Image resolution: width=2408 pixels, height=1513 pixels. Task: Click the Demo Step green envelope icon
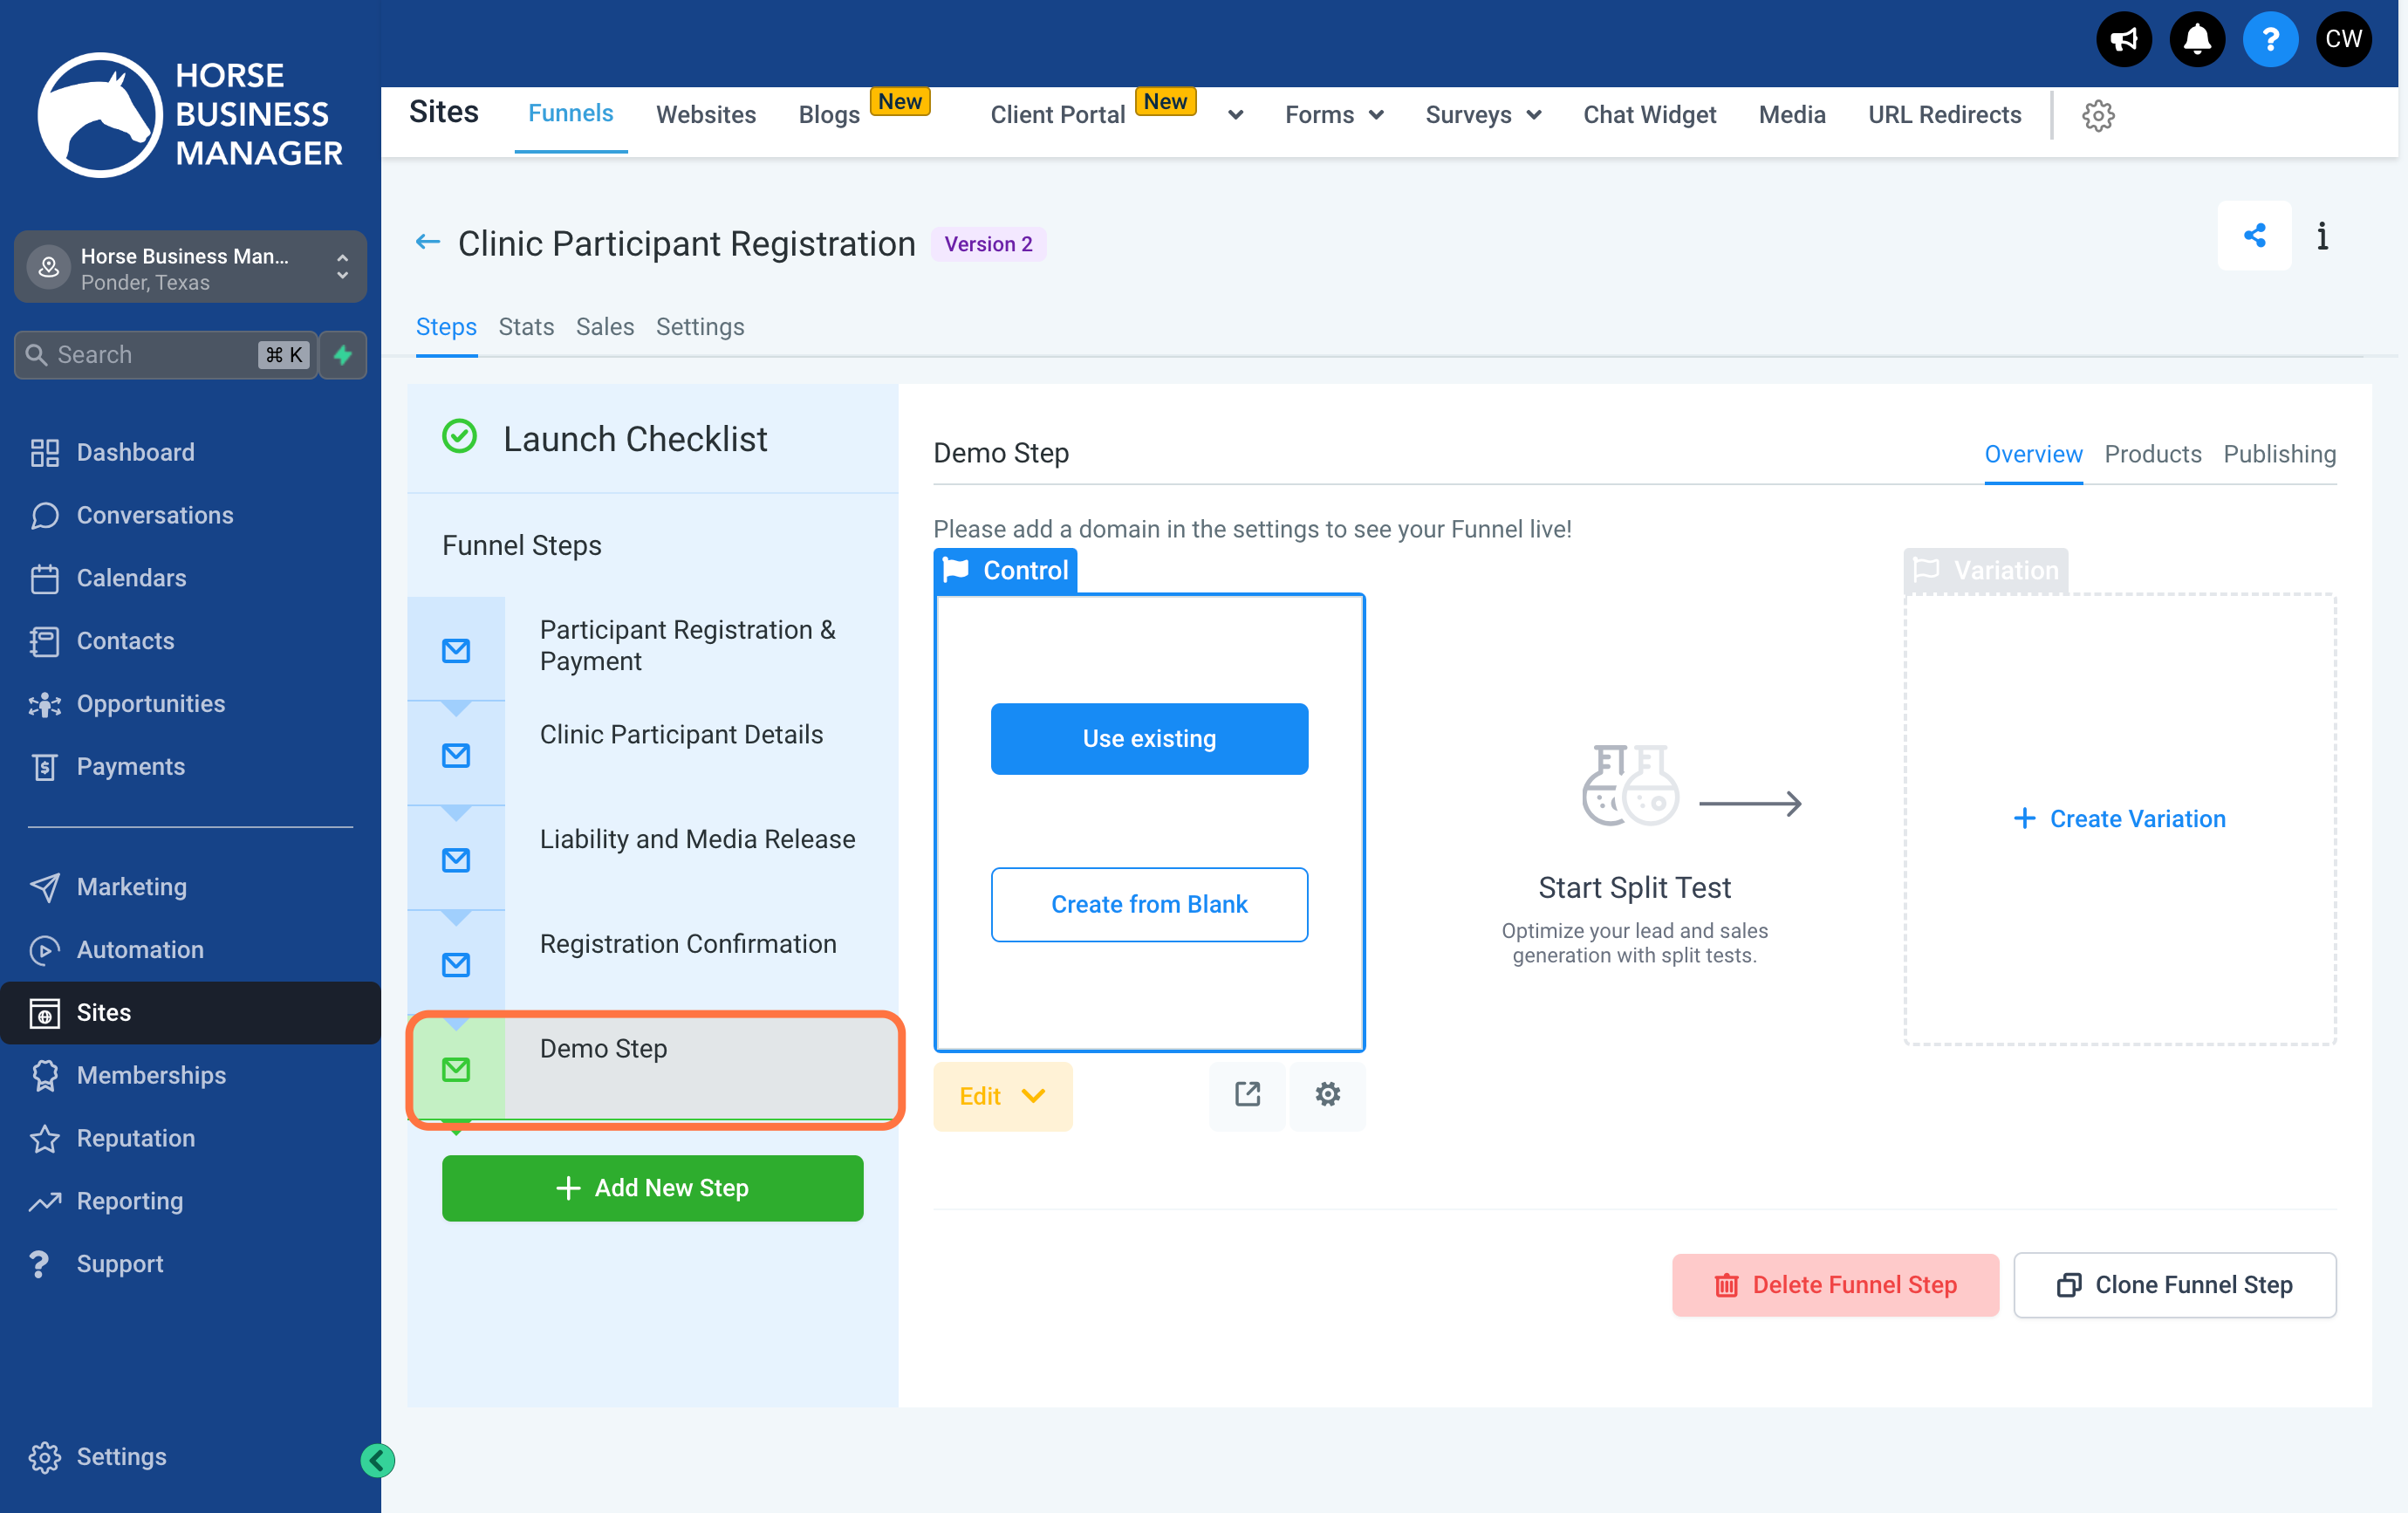pyautogui.click(x=456, y=1070)
